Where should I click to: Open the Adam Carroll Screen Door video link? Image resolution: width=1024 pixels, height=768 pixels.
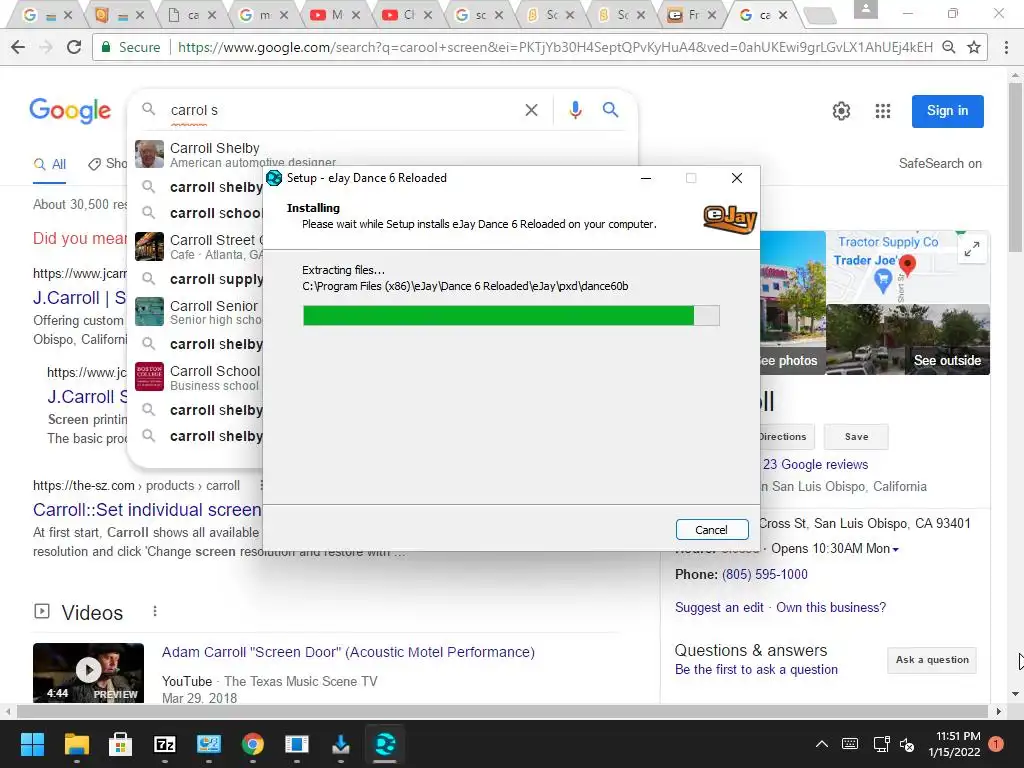(x=348, y=652)
